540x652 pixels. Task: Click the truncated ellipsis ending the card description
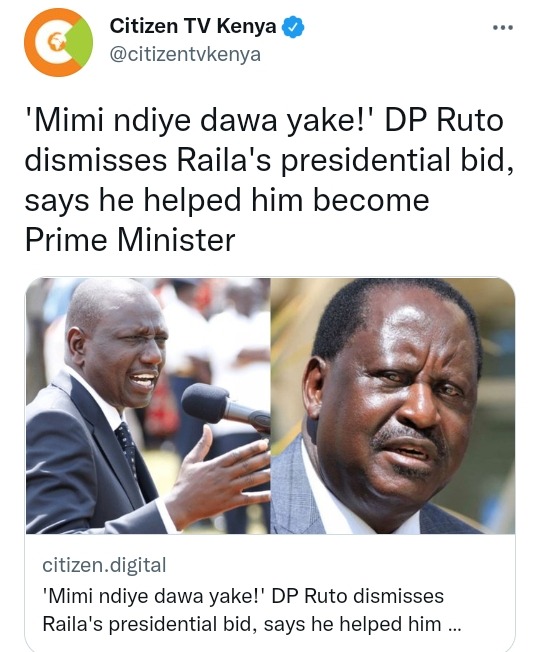click(455, 629)
